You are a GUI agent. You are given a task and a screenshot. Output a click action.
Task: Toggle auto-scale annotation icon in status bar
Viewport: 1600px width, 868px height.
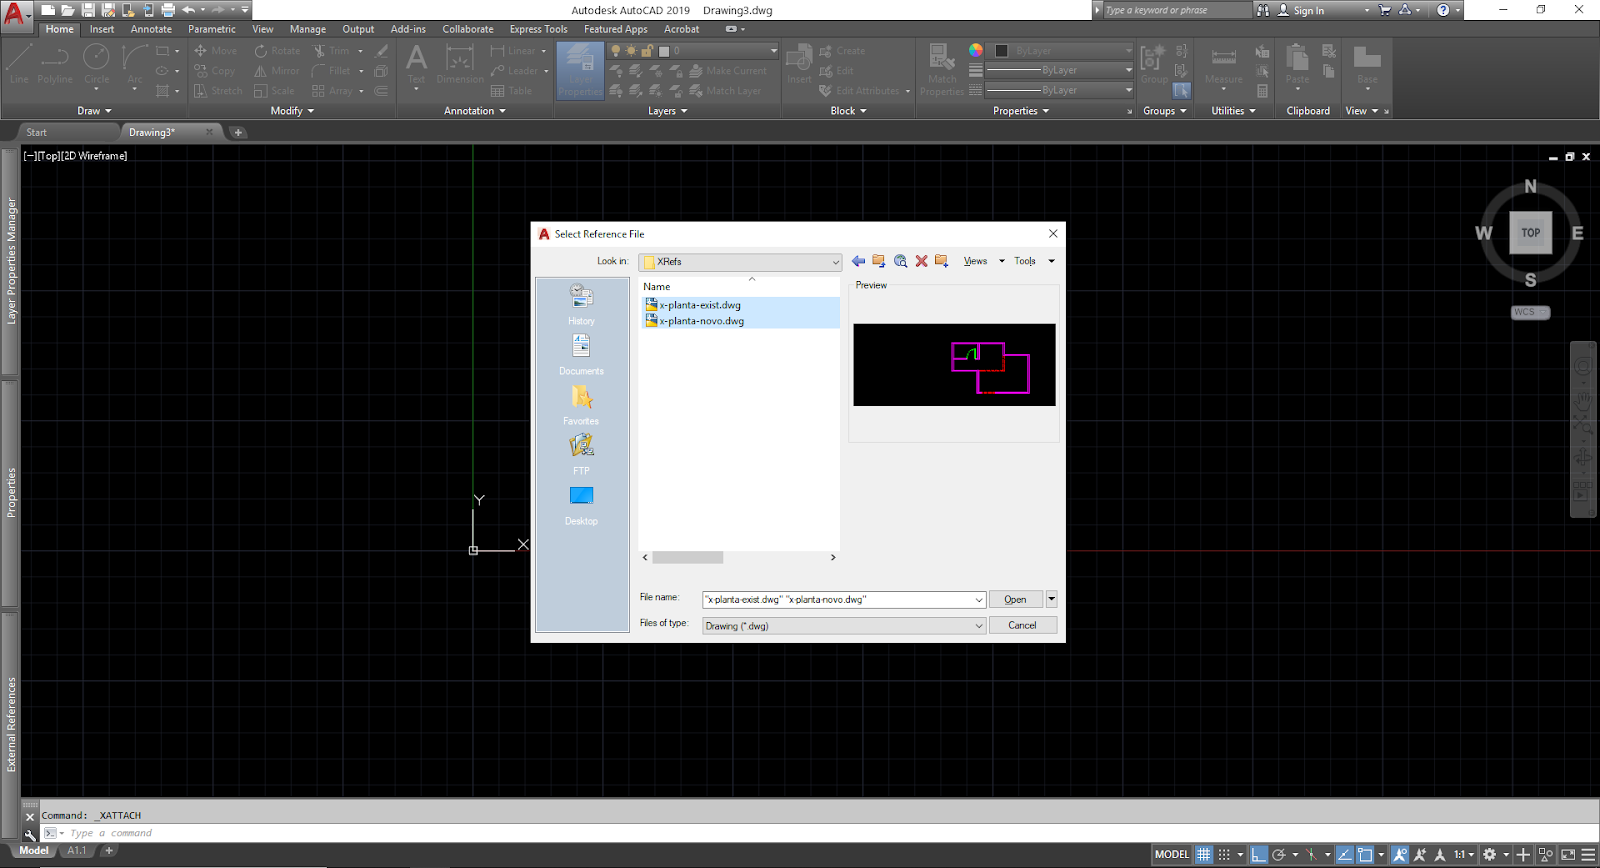(1419, 855)
